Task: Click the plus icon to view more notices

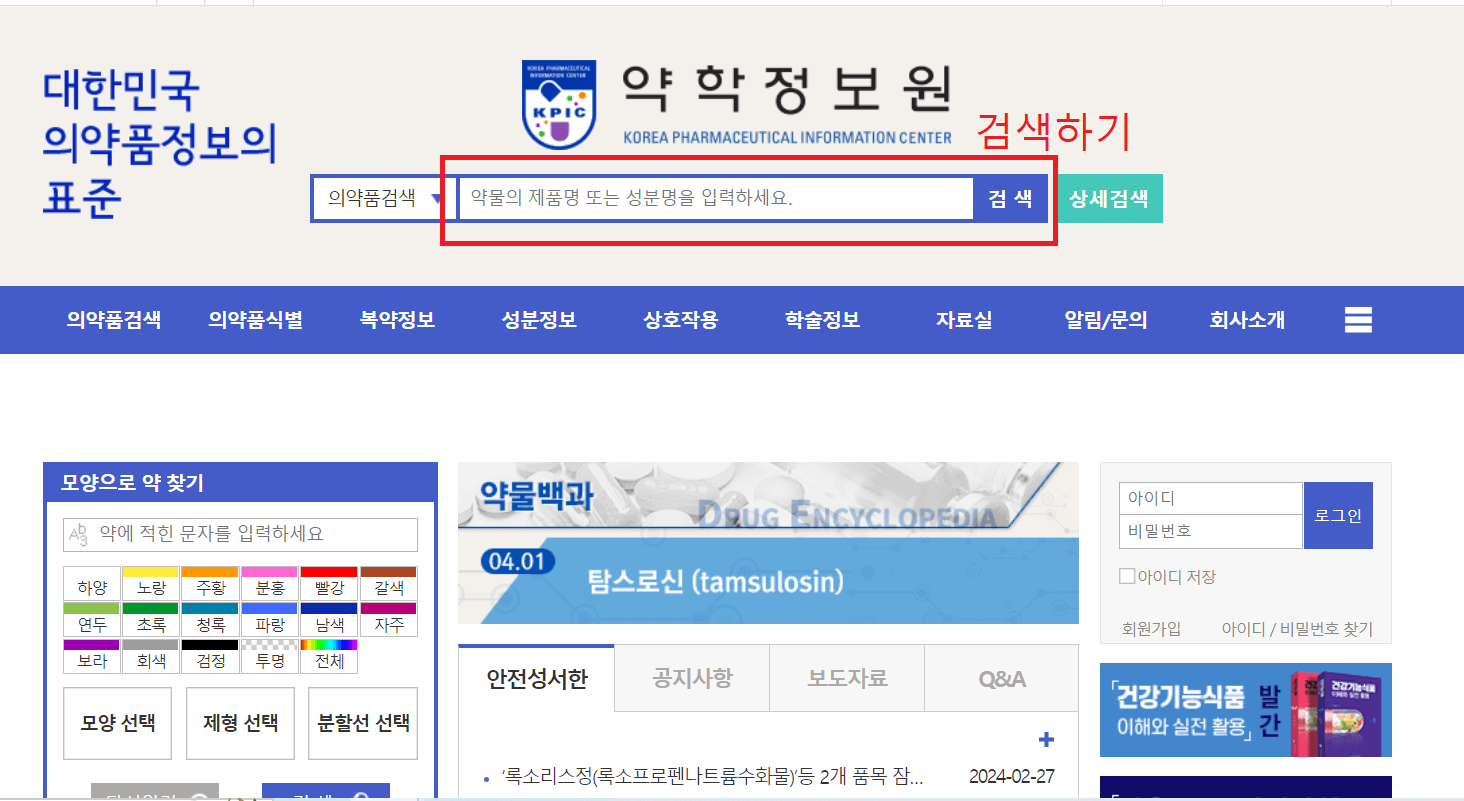Action: point(1046,740)
